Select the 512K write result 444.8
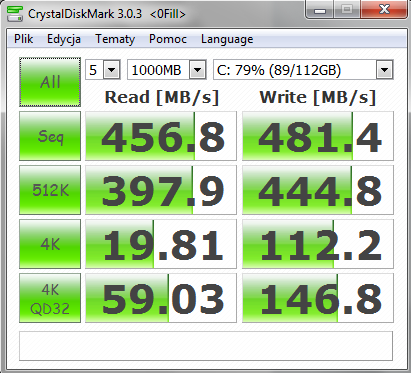The image size is (412, 374). [318, 190]
